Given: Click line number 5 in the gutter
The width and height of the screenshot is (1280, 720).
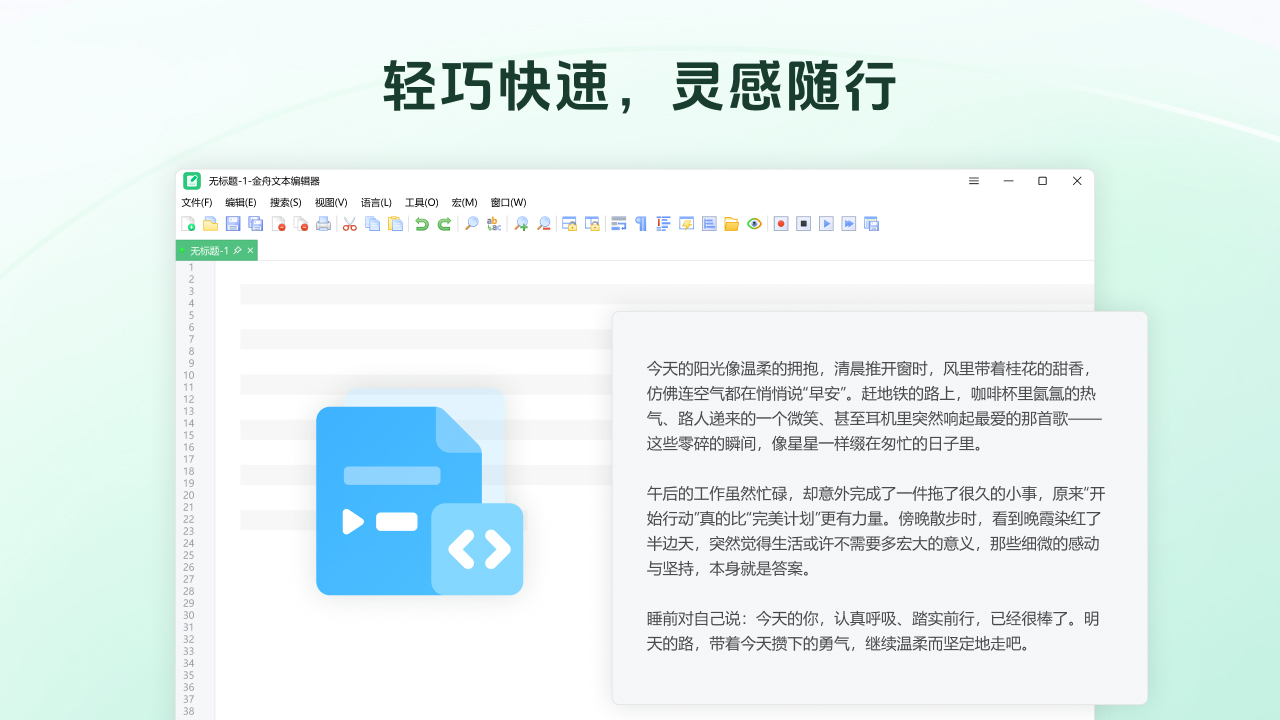Looking at the screenshot, I should [x=189, y=313].
